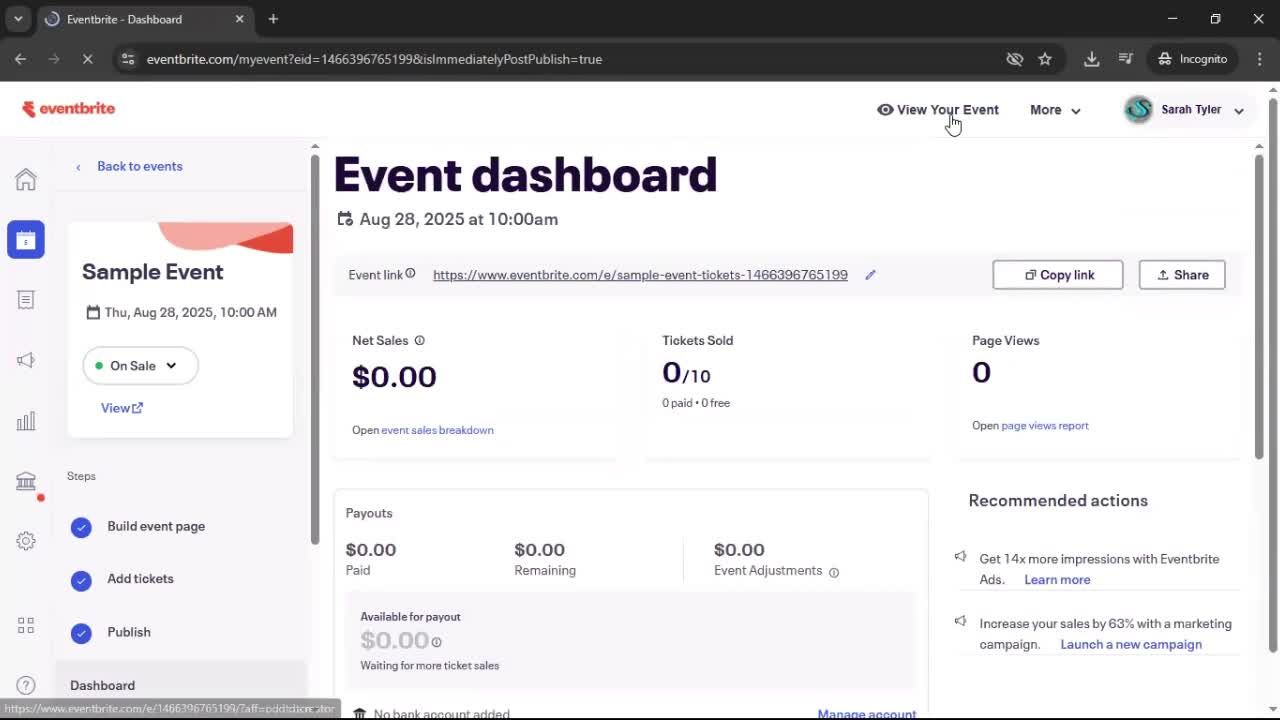
Task: Click the info icon next to Net Sales
Action: tap(419, 341)
